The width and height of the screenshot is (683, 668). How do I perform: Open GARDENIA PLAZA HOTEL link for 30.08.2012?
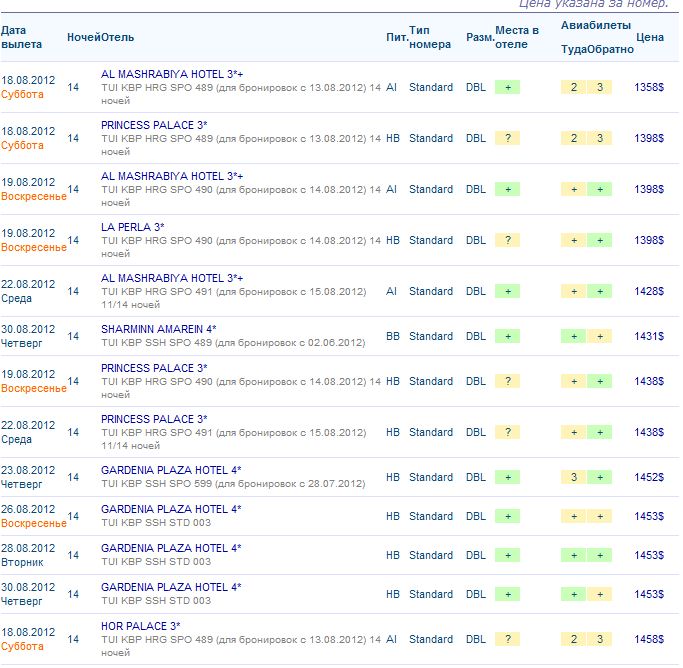(171, 587)
